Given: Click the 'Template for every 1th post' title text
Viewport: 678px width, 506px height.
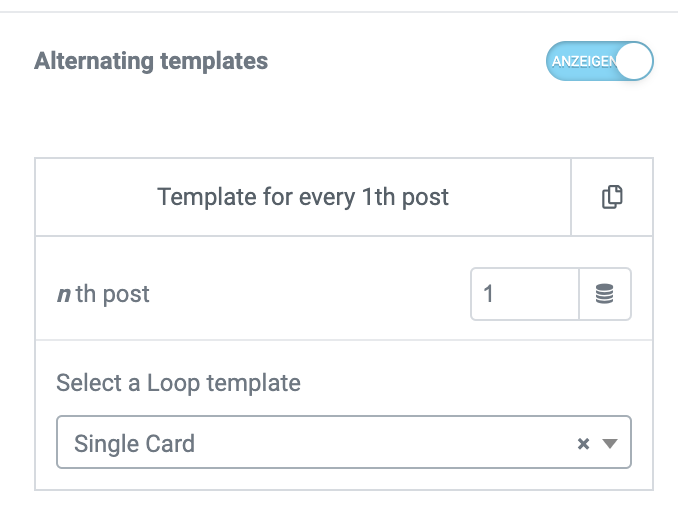Looking at the screenshot, I should click(x=303, y=197).
